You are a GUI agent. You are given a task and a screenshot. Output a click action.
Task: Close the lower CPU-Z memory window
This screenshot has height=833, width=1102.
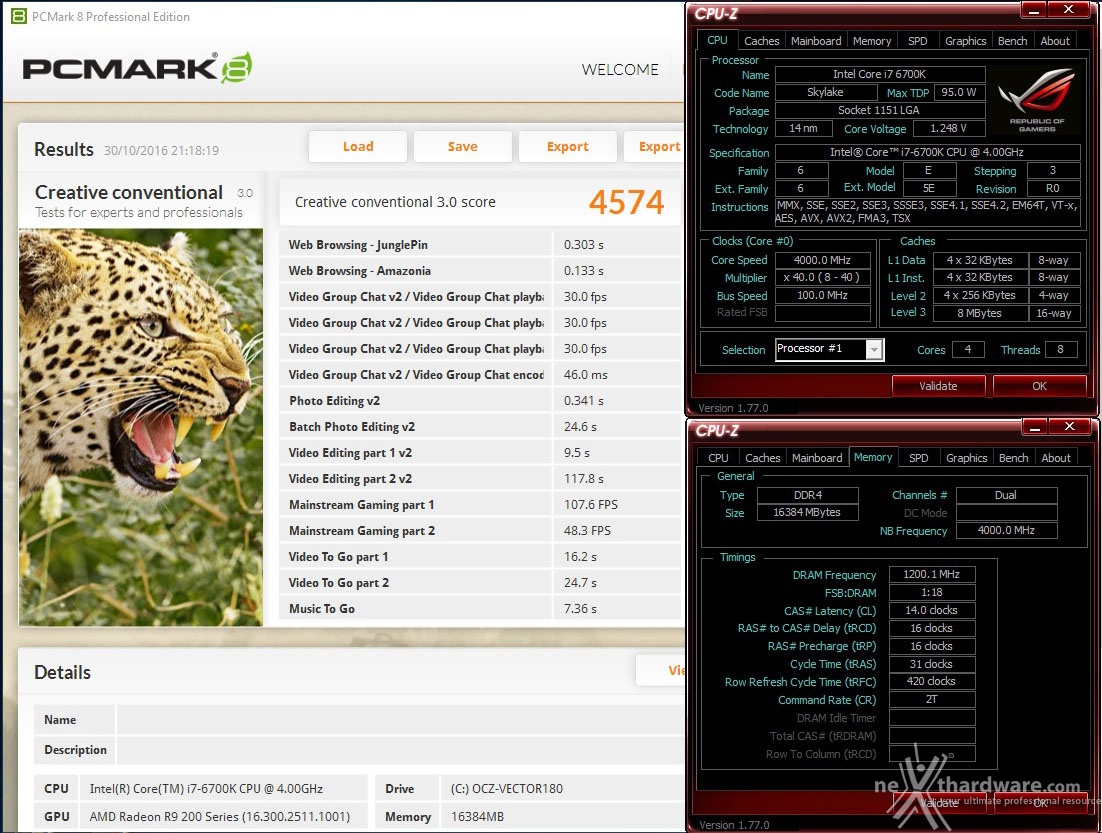coord(1070,427)
